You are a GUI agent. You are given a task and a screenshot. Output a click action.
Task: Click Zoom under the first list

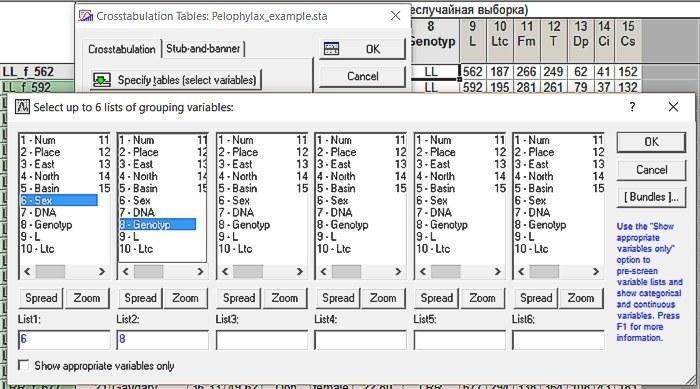[87, 298]
